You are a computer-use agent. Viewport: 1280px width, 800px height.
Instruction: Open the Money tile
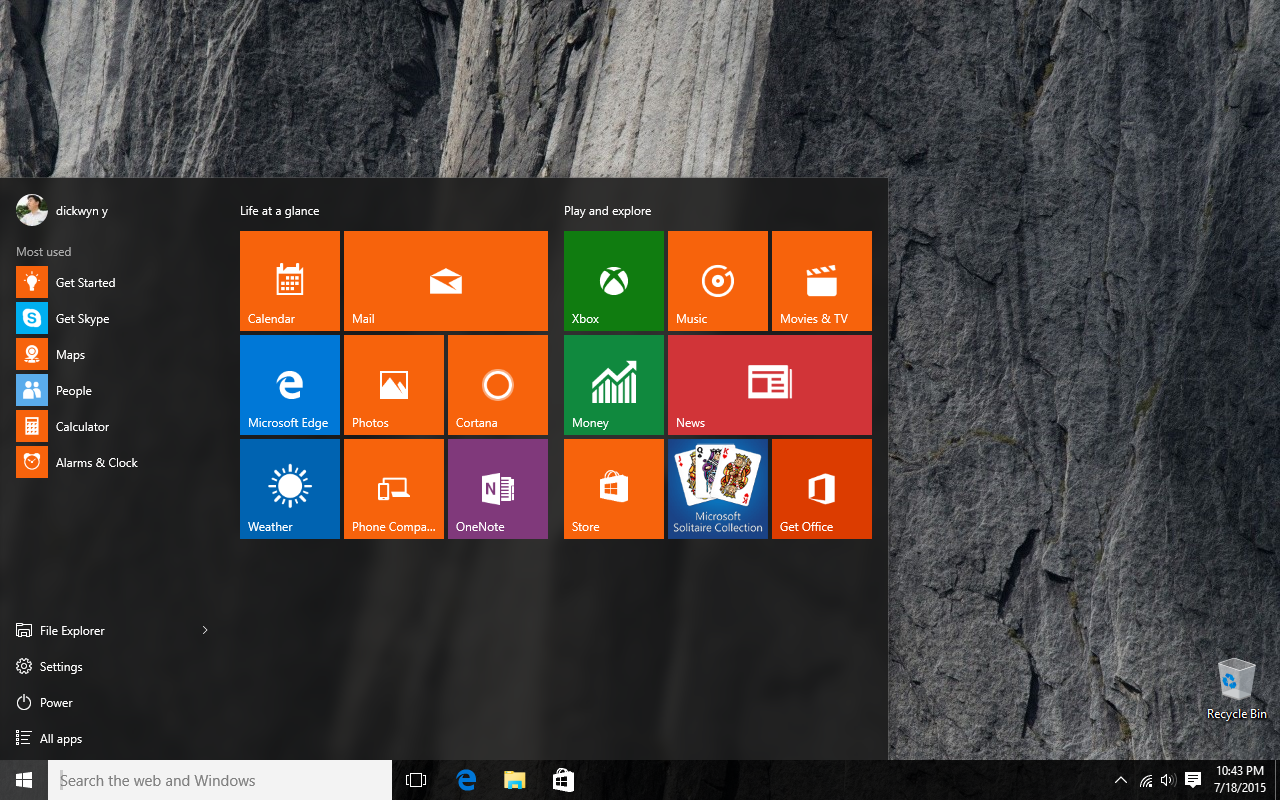614,385
